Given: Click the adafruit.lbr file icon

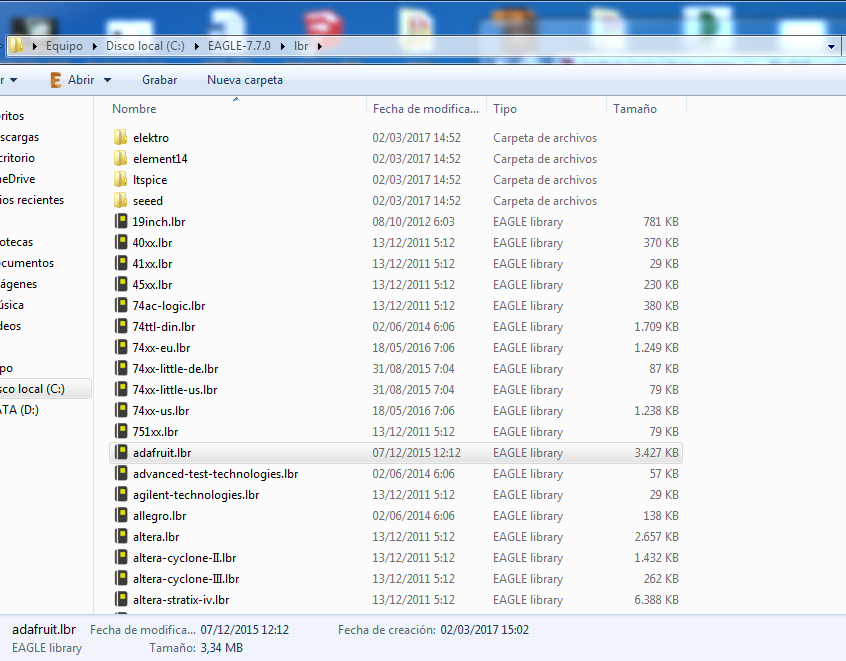Looking at the screenshot, I should coord(121,453).
